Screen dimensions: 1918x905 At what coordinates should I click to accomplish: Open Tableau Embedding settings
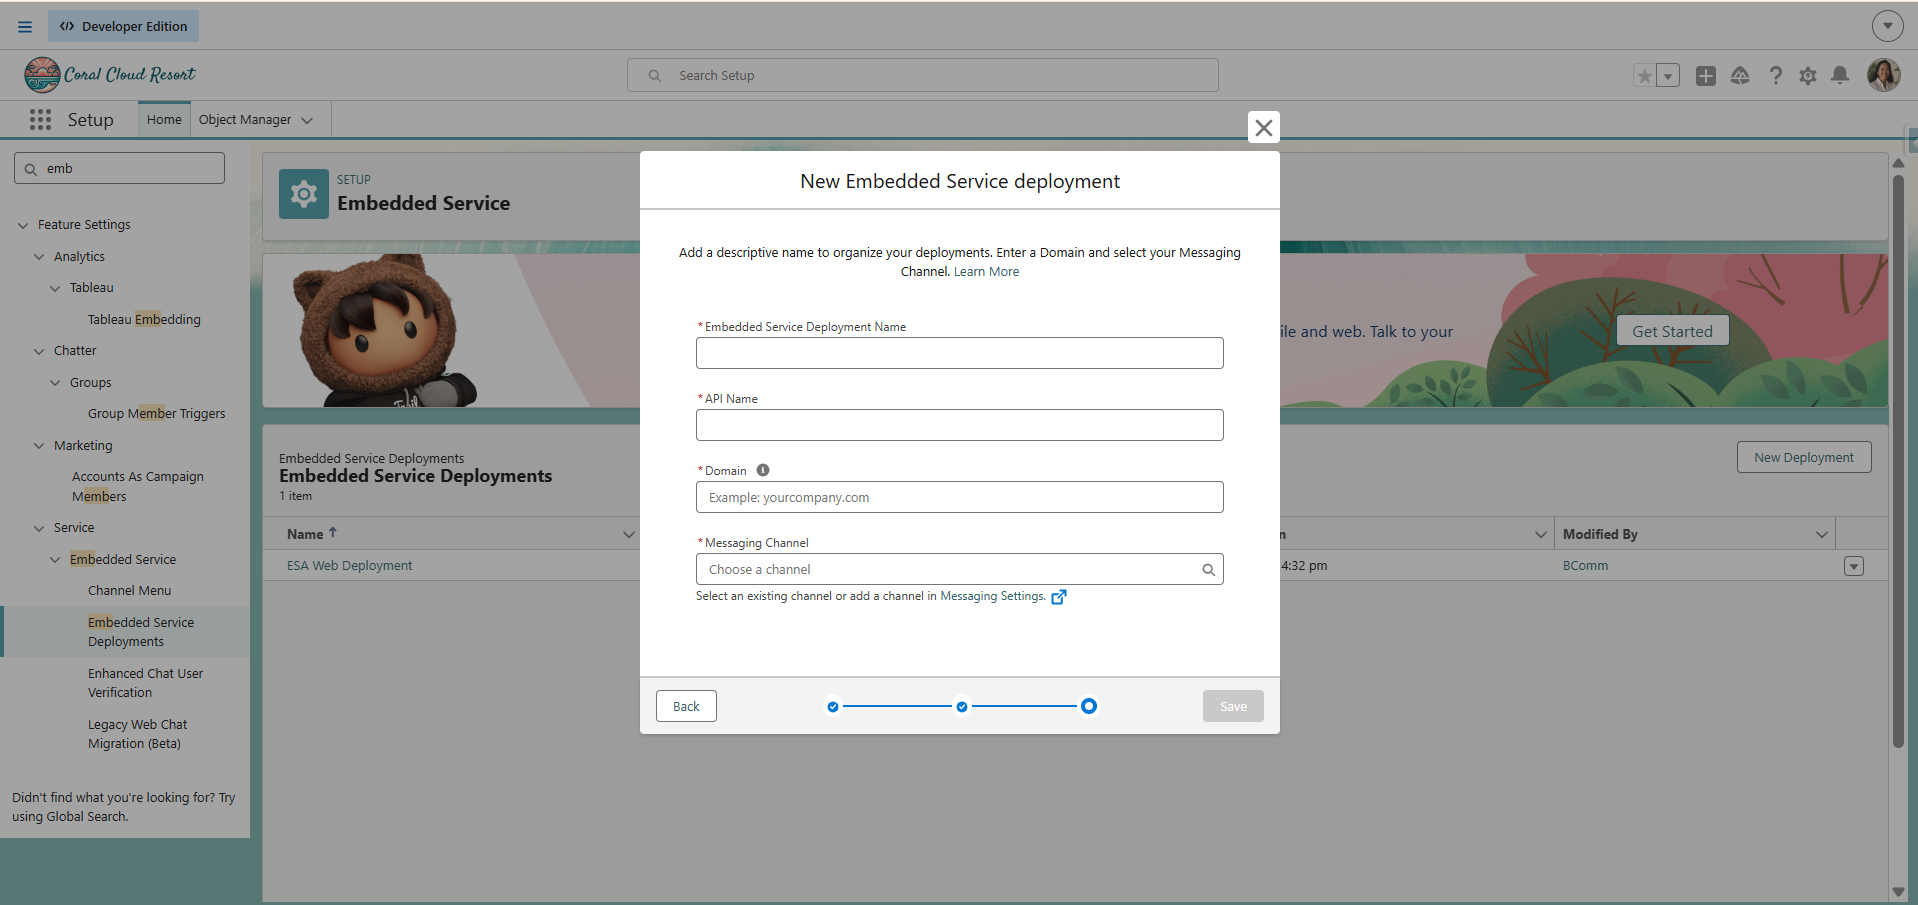pyautogui.click(x=144, y=320)
